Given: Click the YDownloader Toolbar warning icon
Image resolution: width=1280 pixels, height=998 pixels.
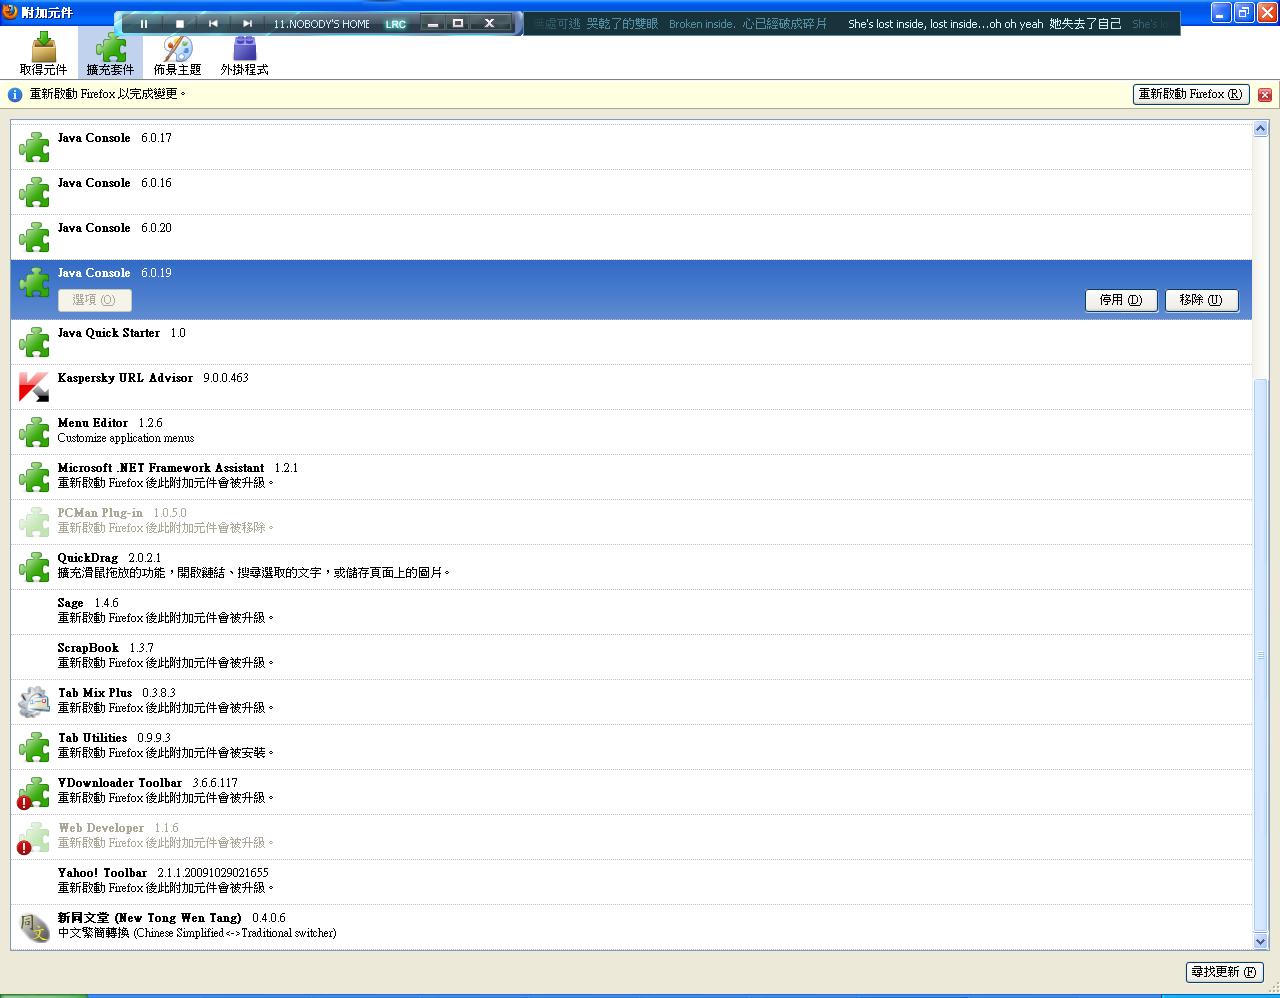Looking at the screenshot, I should pos(24,802).
